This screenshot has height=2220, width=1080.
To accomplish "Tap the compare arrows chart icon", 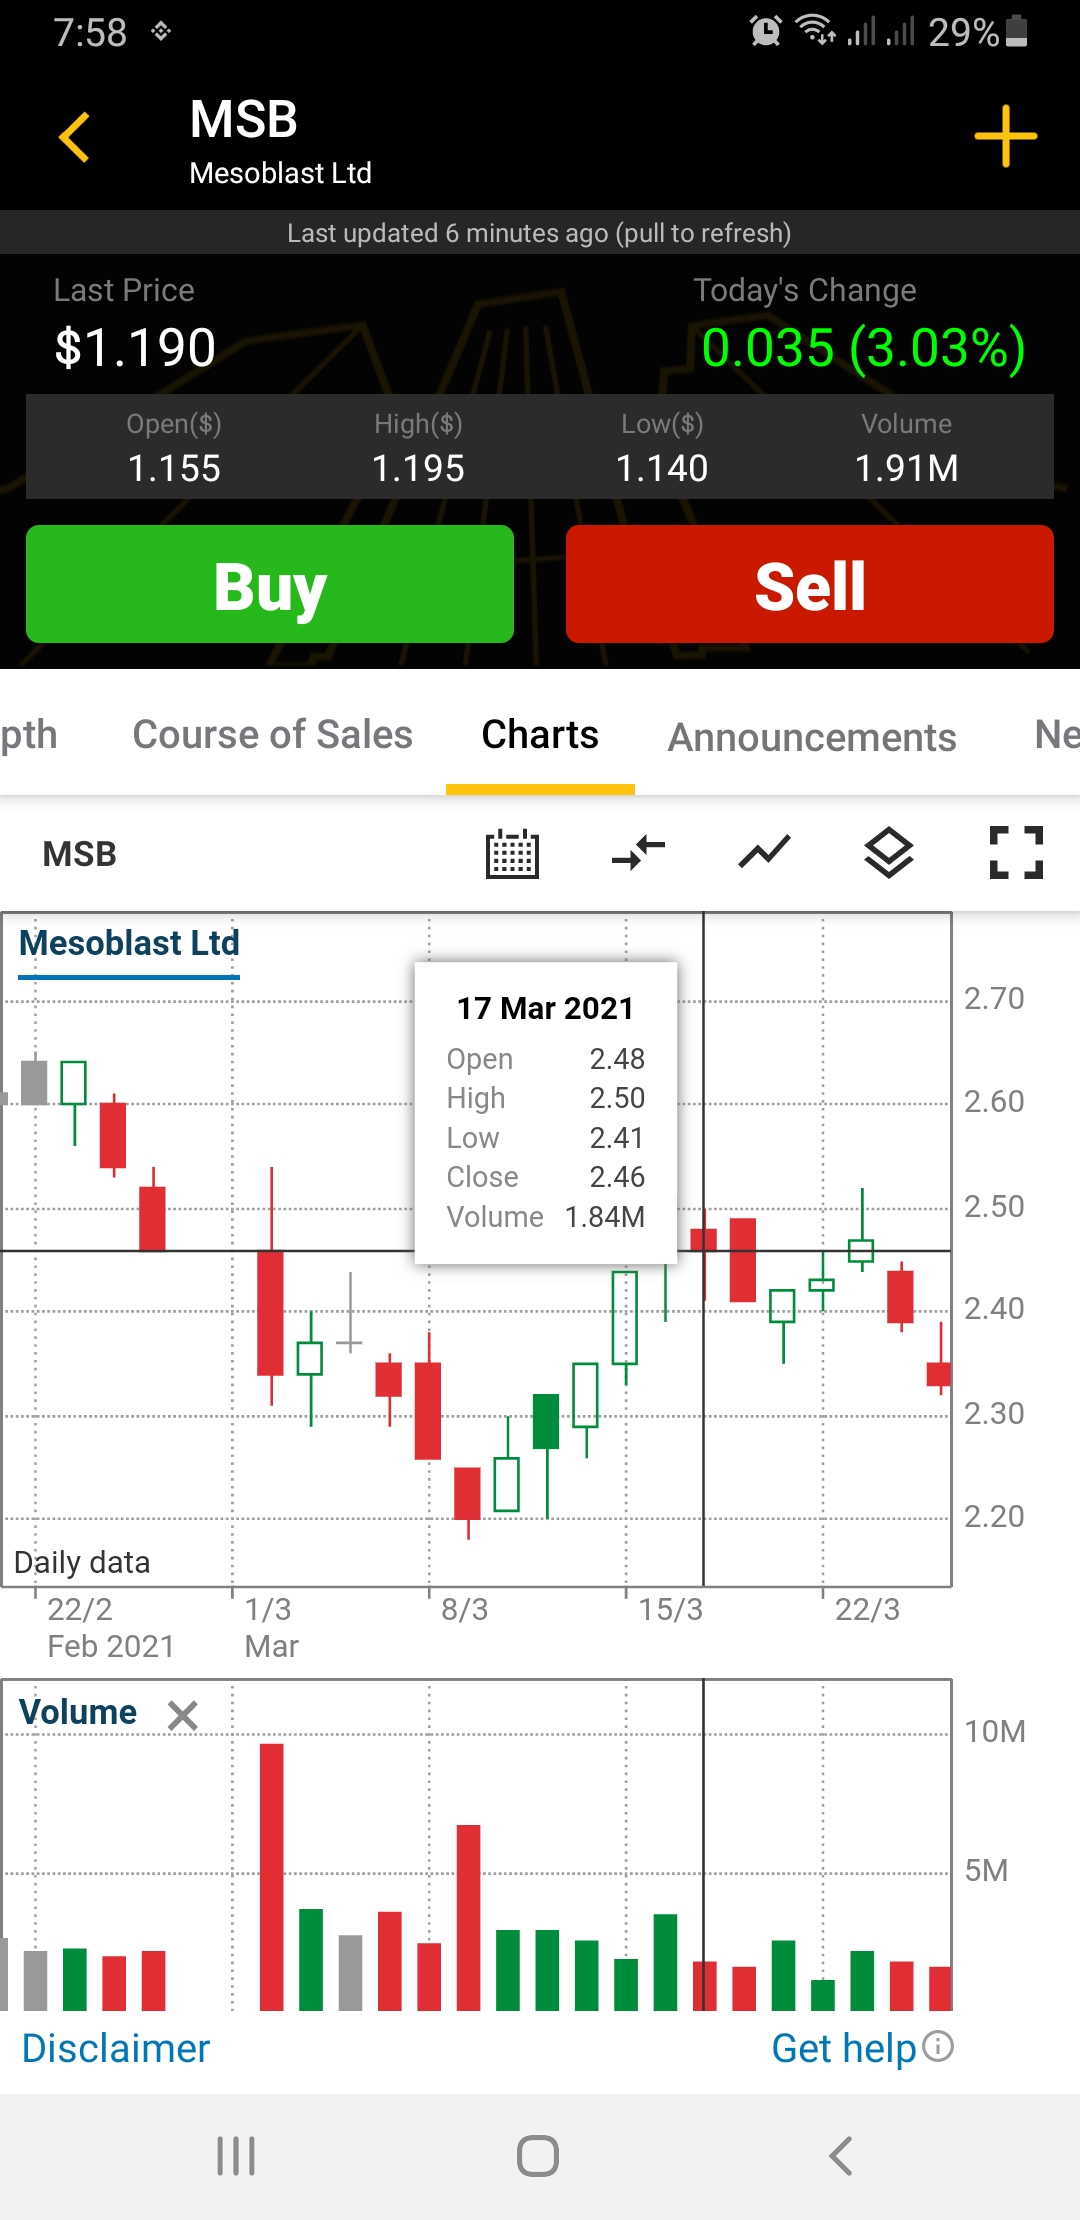I will point(638,853).
